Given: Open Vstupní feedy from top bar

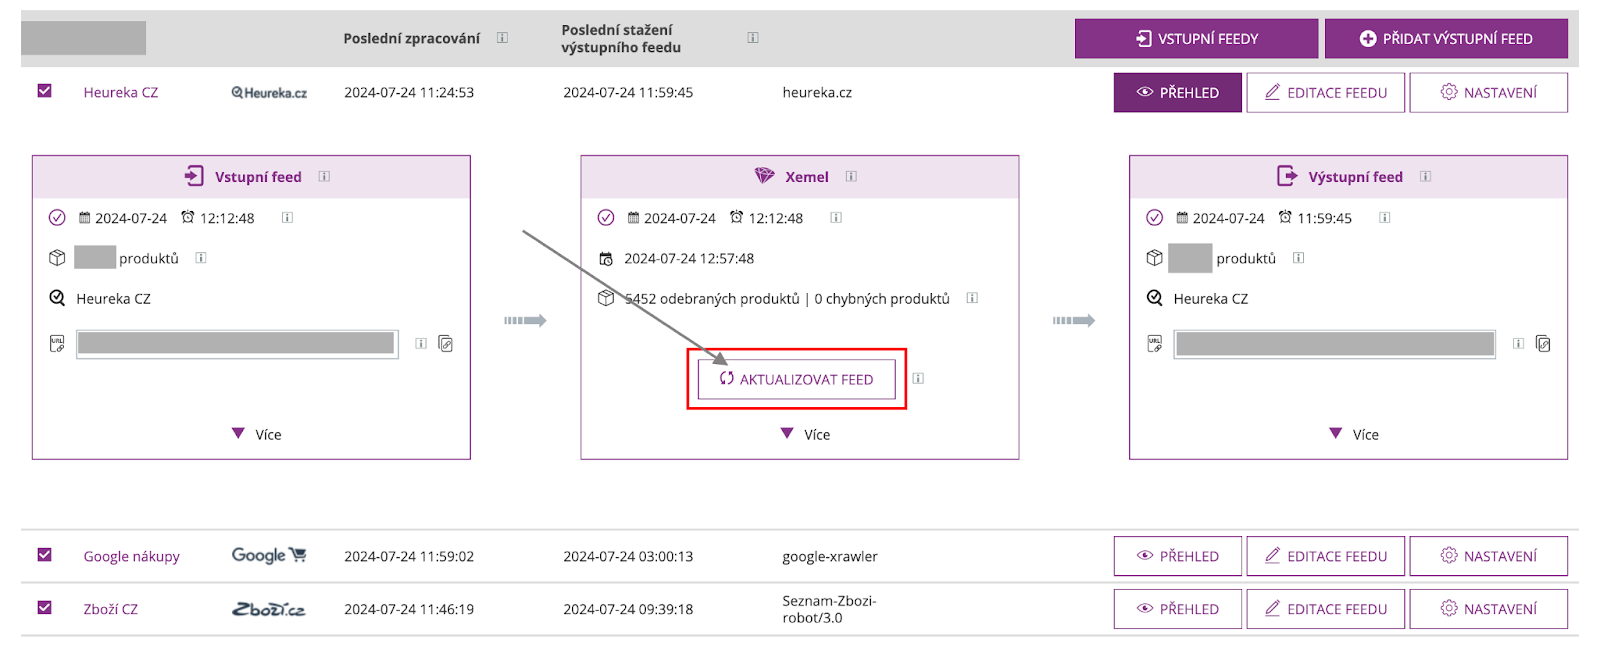Looking at the screenshot, I should [1196, 39].
